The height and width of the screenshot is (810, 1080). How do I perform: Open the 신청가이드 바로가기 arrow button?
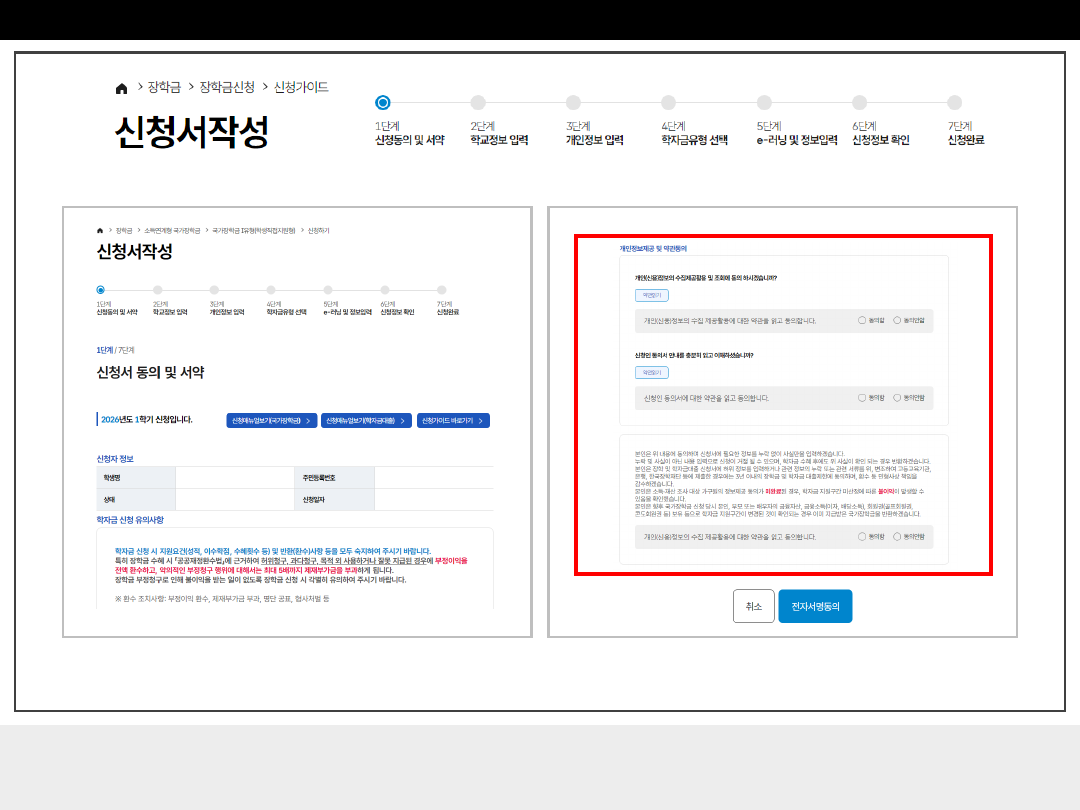453,421
